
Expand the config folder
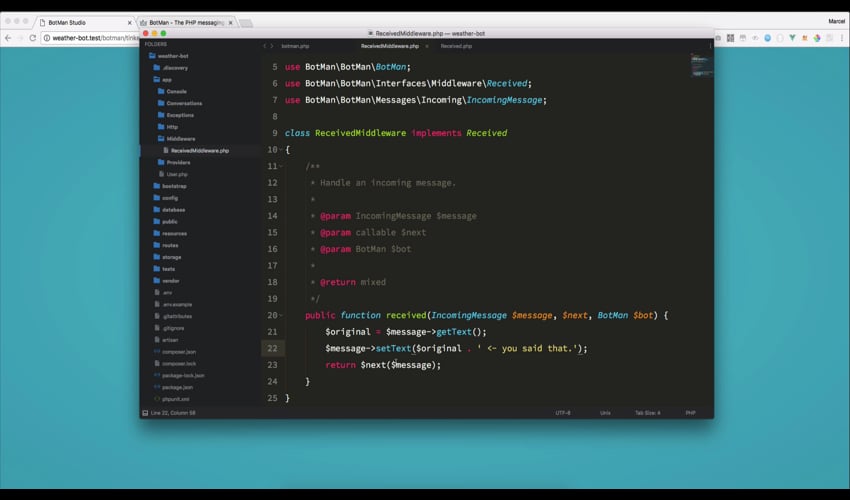(166, 198)
